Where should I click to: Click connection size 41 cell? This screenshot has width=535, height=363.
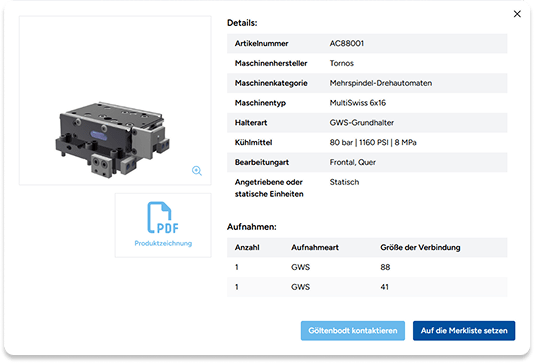(385, 287)
